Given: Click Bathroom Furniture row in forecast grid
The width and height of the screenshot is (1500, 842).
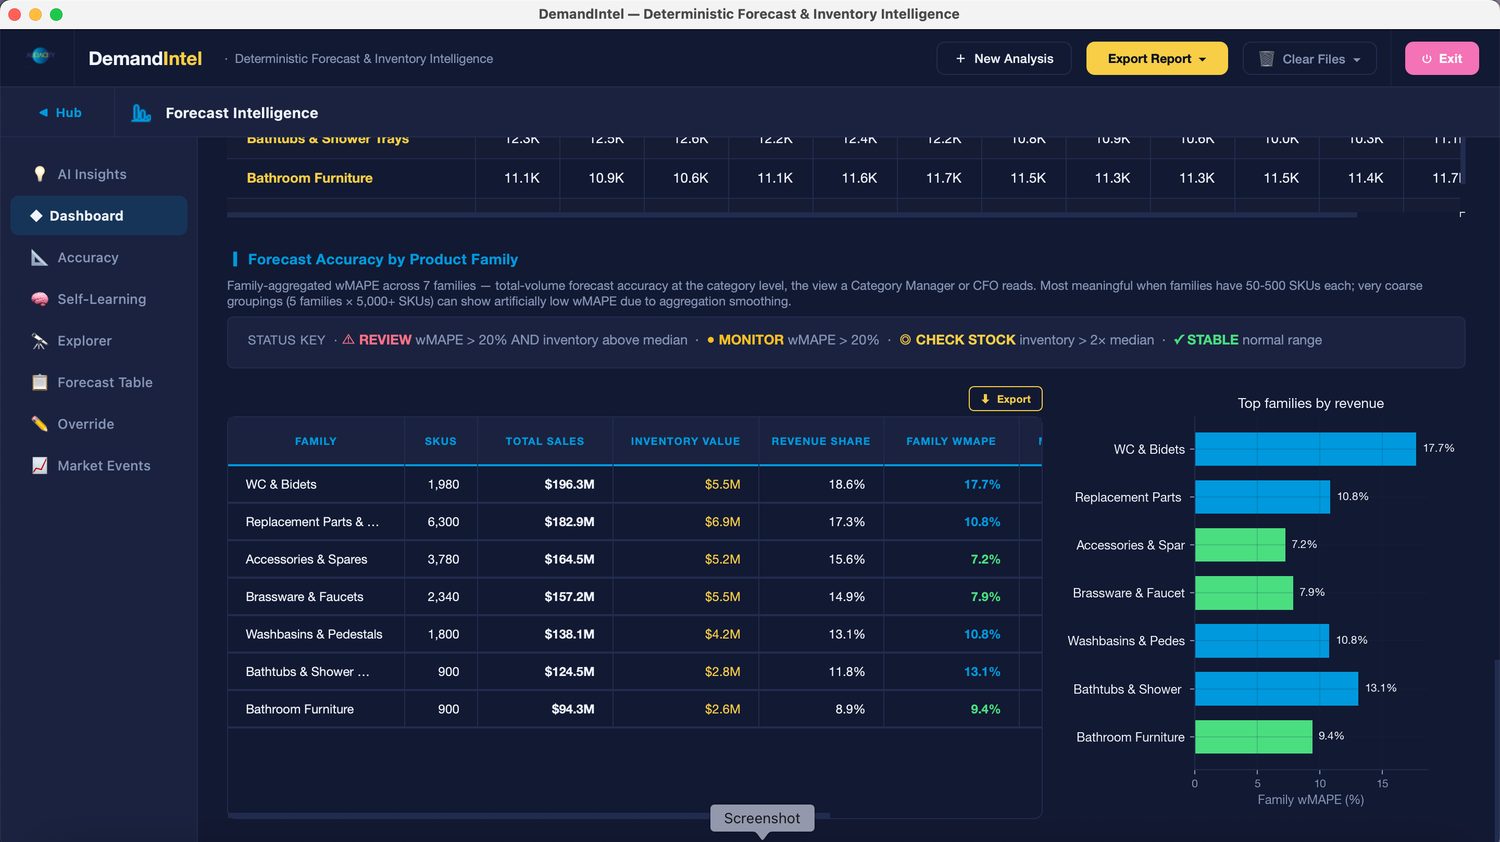Looking at the screenshot, I should 845,178.
